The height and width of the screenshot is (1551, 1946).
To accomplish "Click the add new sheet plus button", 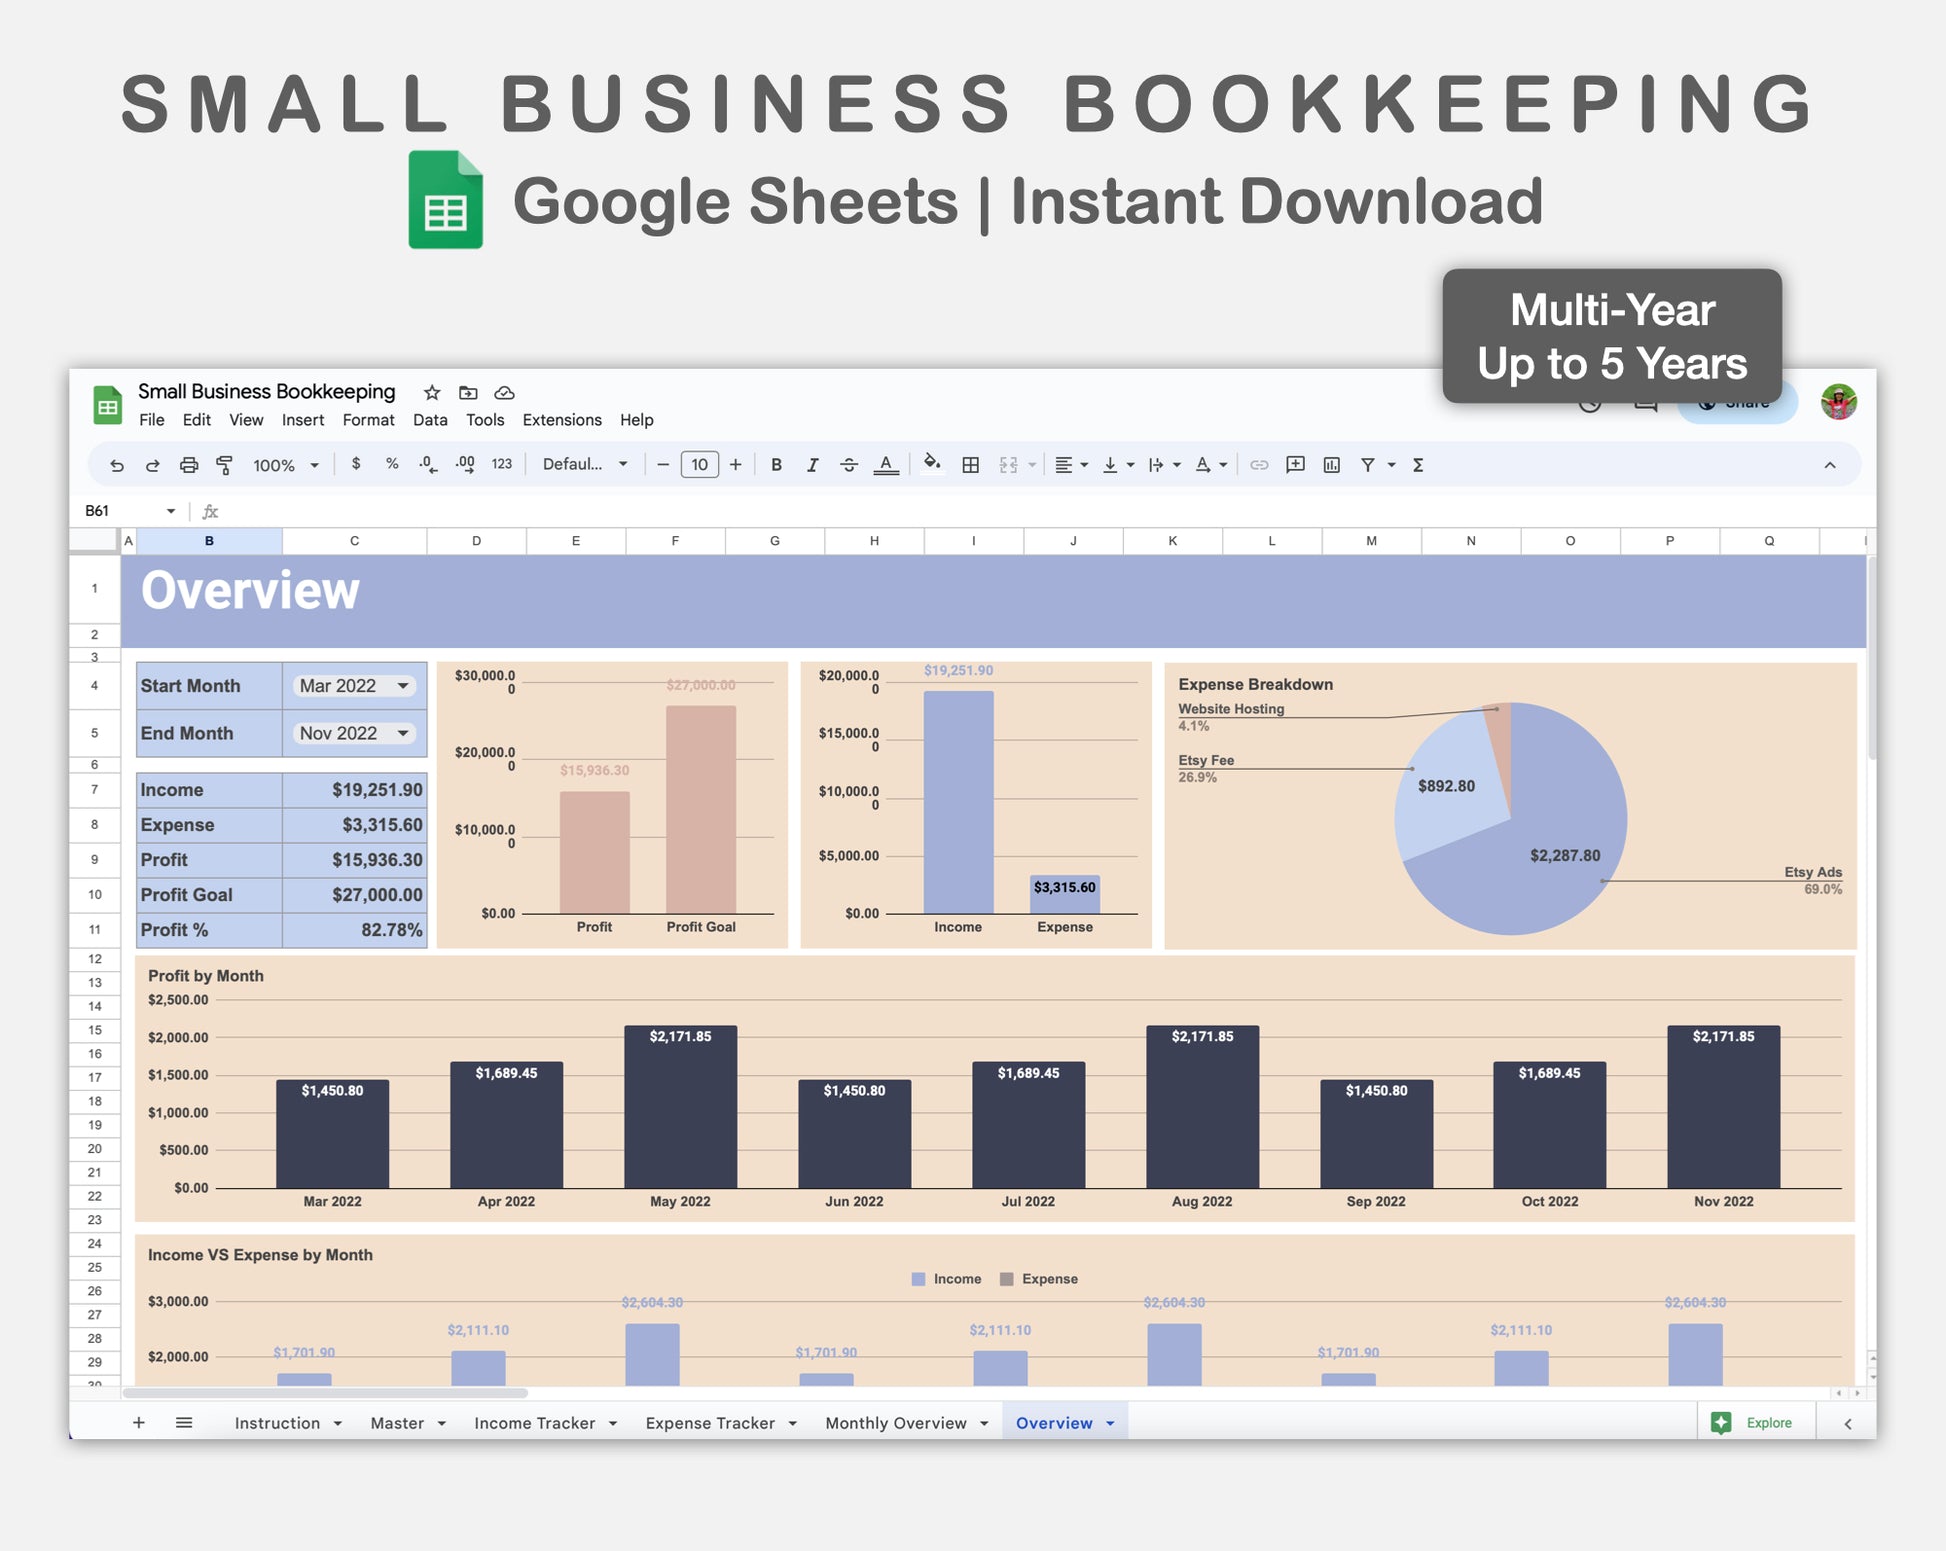I will (139, 1423).
